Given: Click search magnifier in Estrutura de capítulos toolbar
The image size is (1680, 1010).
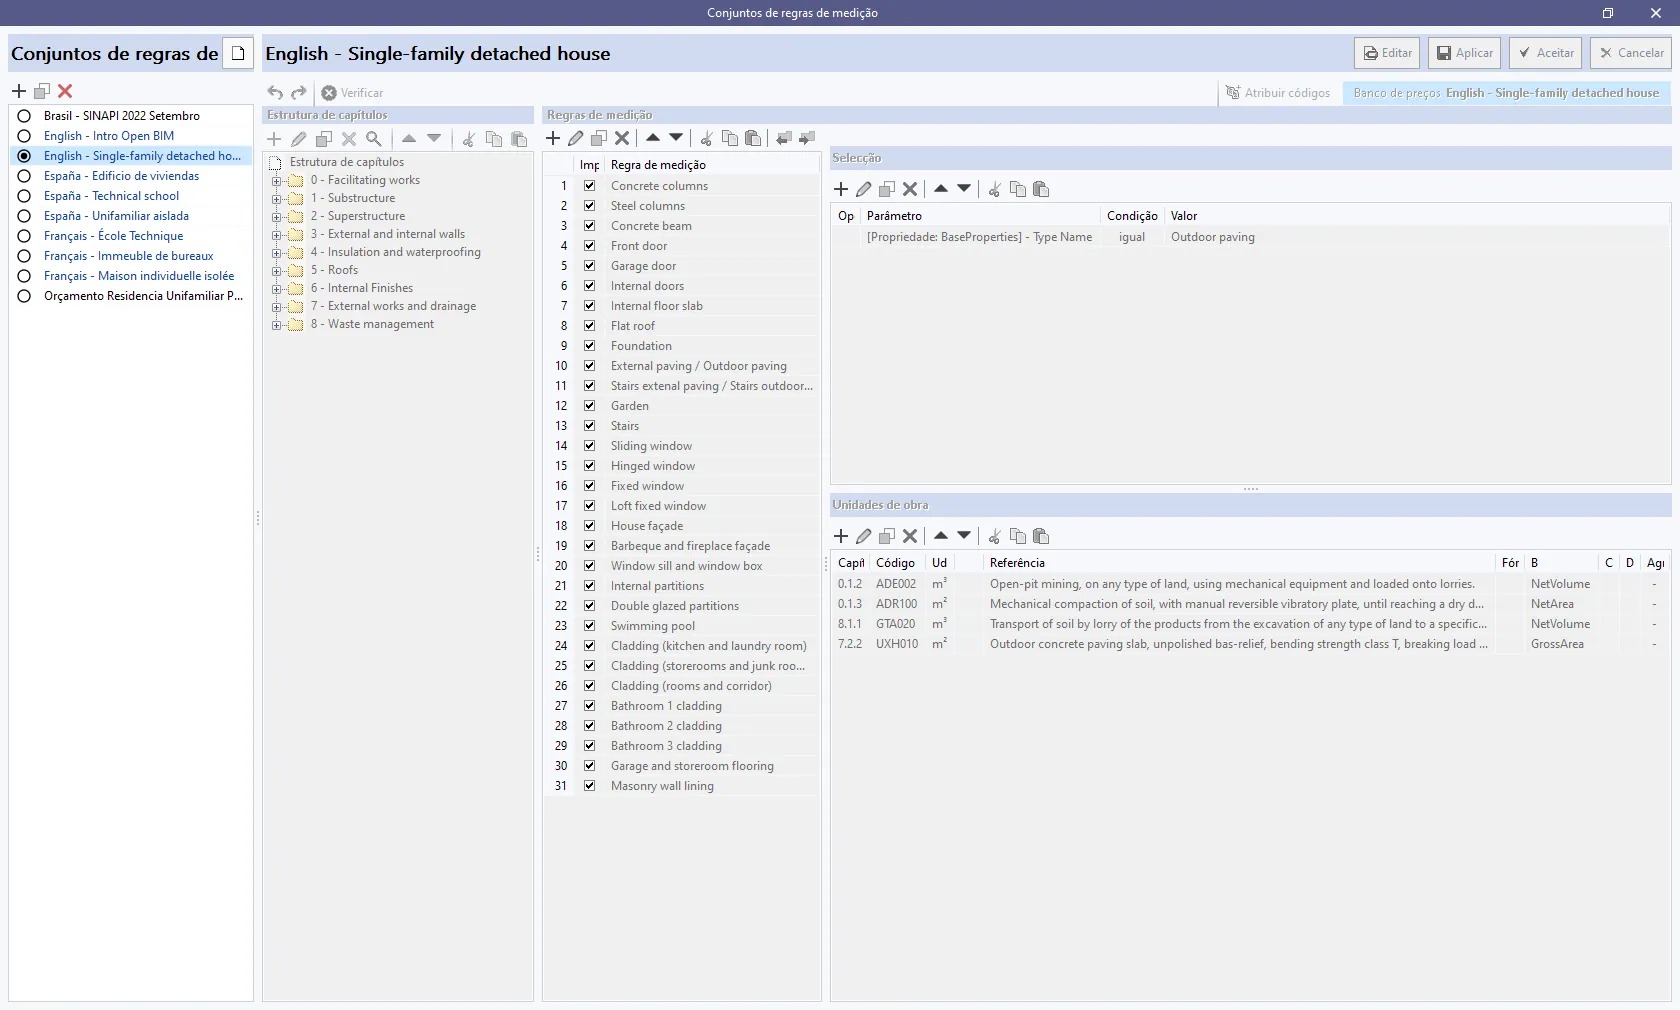Looking at the screenshot, I should [x=373, y=139].
